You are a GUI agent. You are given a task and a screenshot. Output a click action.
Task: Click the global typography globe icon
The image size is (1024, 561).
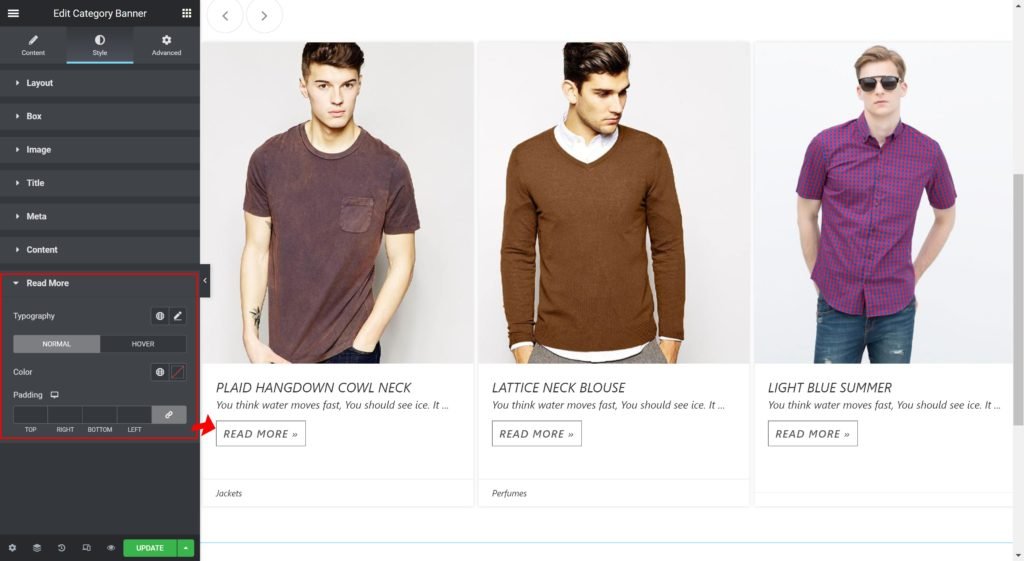[160, 316]
